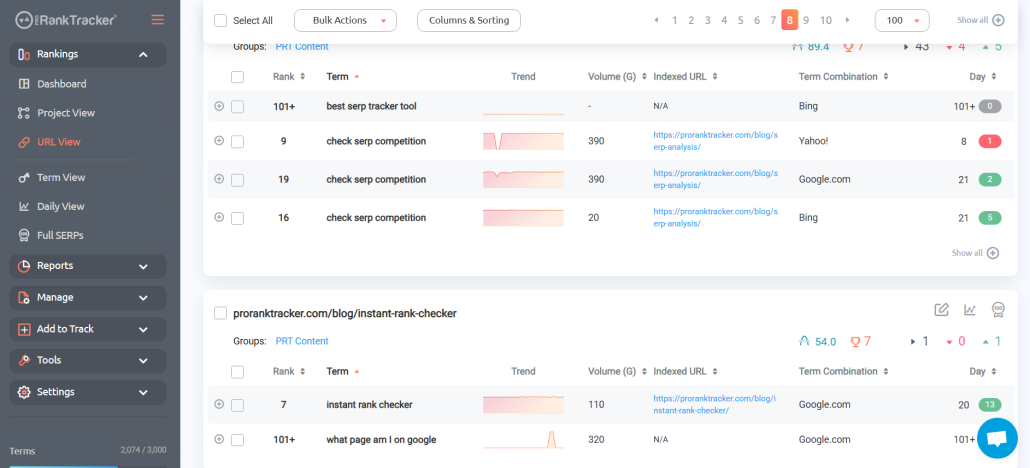This screenshot has height=468, width=1030.
Task: Click the Term column header in the second table
Action: (338, 371)
